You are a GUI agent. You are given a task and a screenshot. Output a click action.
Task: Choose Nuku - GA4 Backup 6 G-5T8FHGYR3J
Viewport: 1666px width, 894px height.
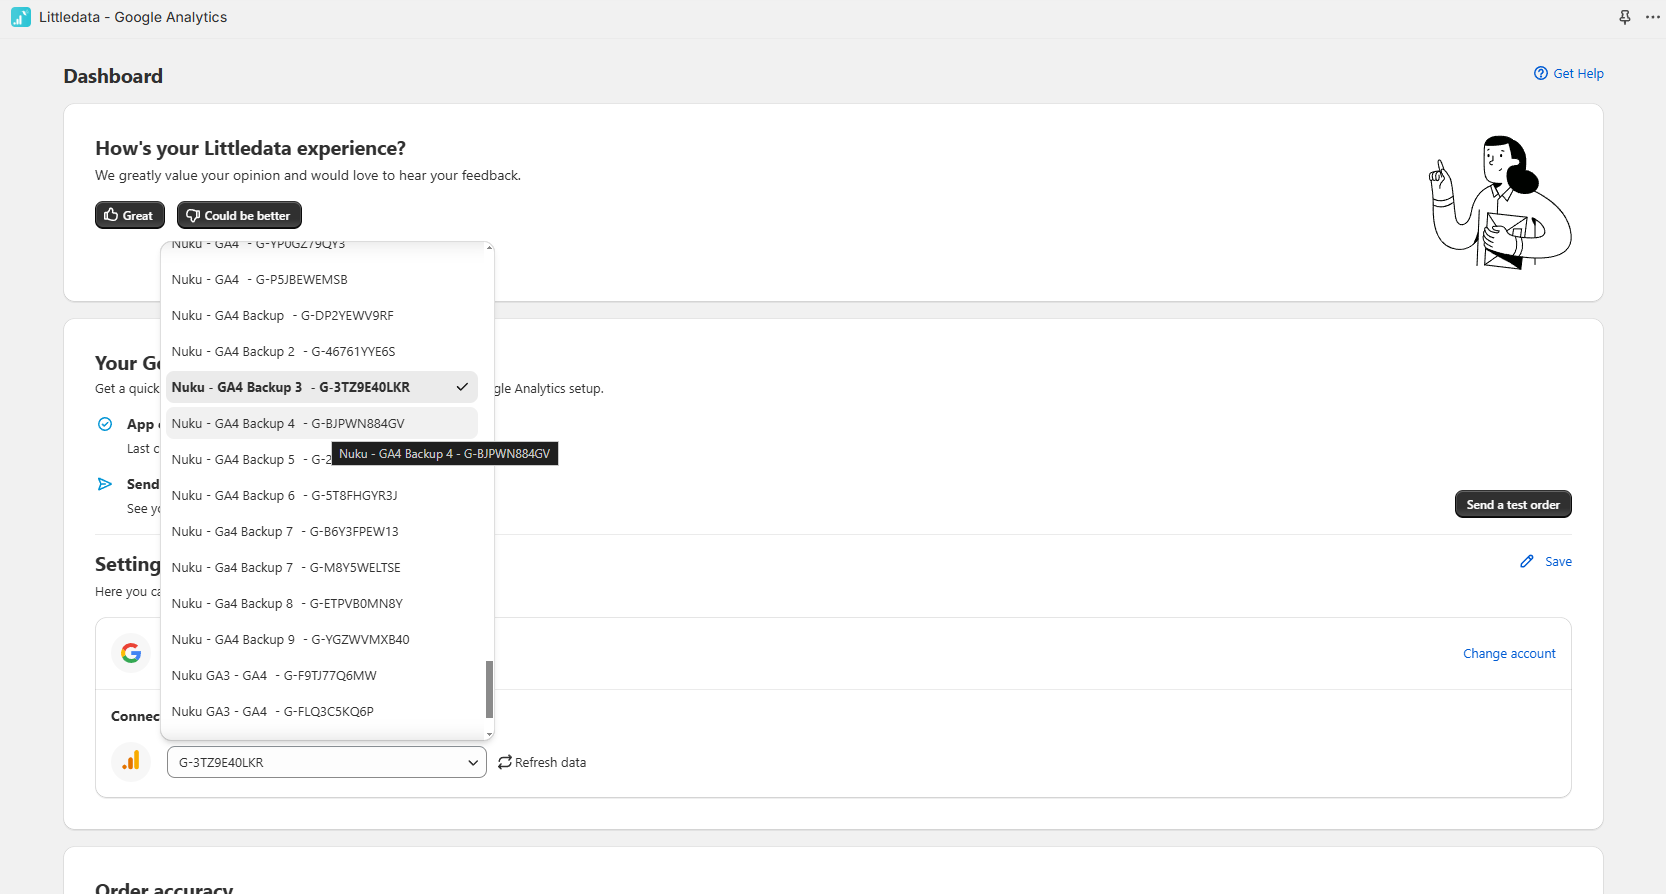pyautogui.click(x=322, y=495)
